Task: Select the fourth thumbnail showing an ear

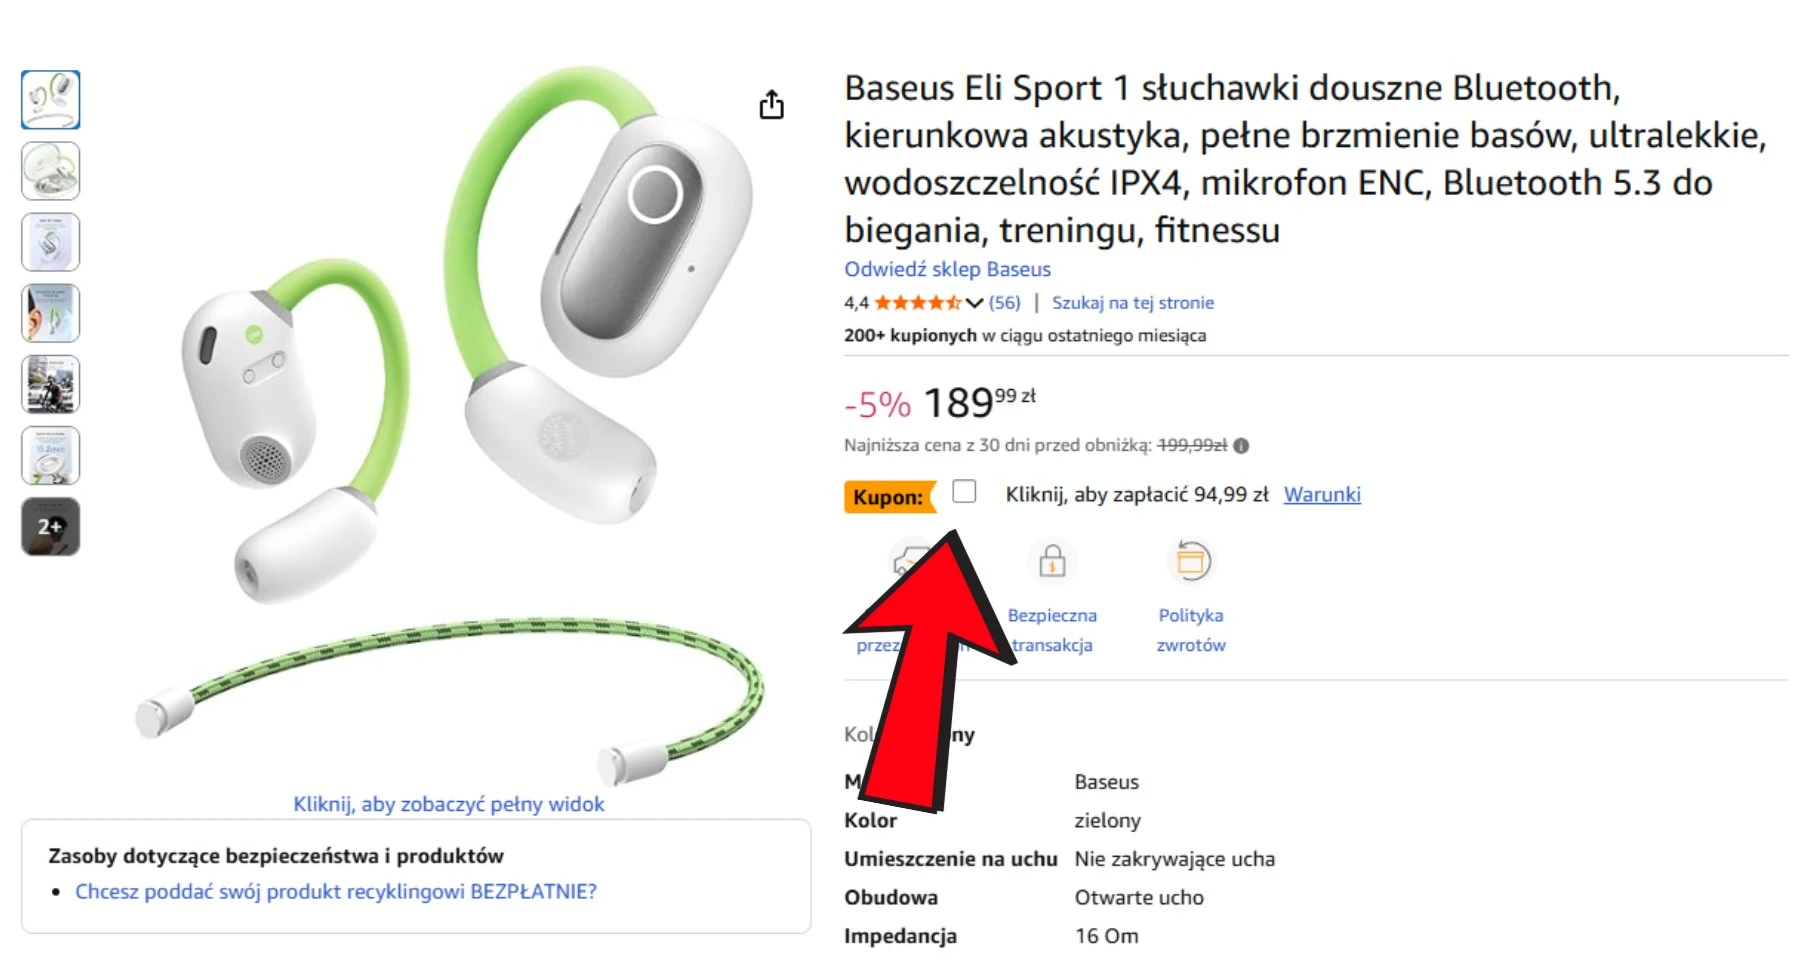Action: 51,313
